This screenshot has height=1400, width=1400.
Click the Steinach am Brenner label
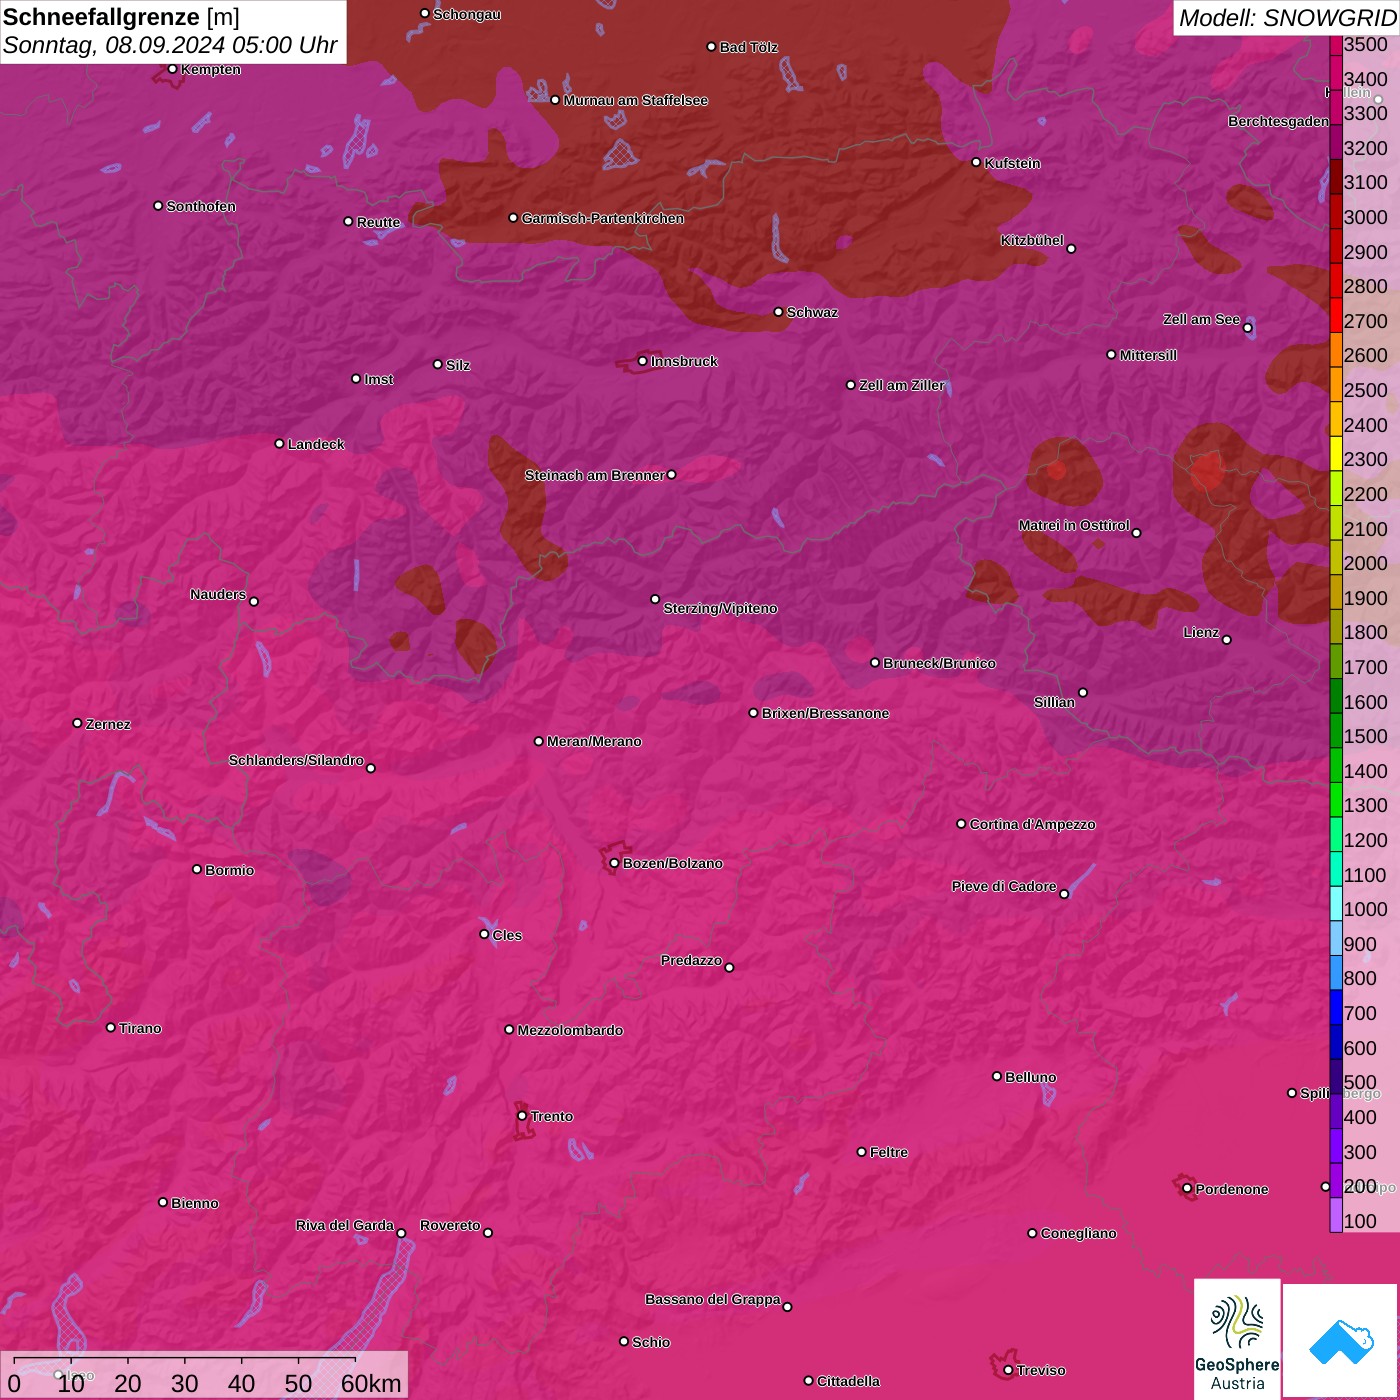click(x=594, y=475)
